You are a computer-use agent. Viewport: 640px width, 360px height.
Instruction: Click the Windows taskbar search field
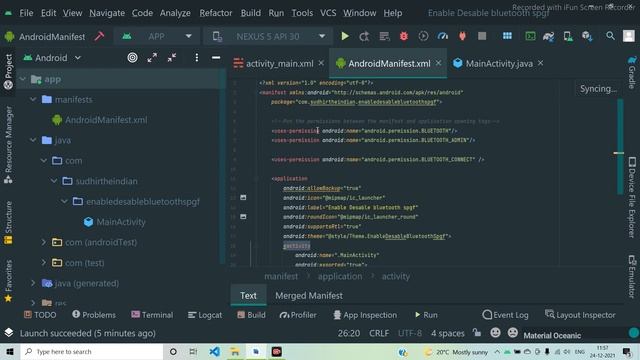point(92,351)
